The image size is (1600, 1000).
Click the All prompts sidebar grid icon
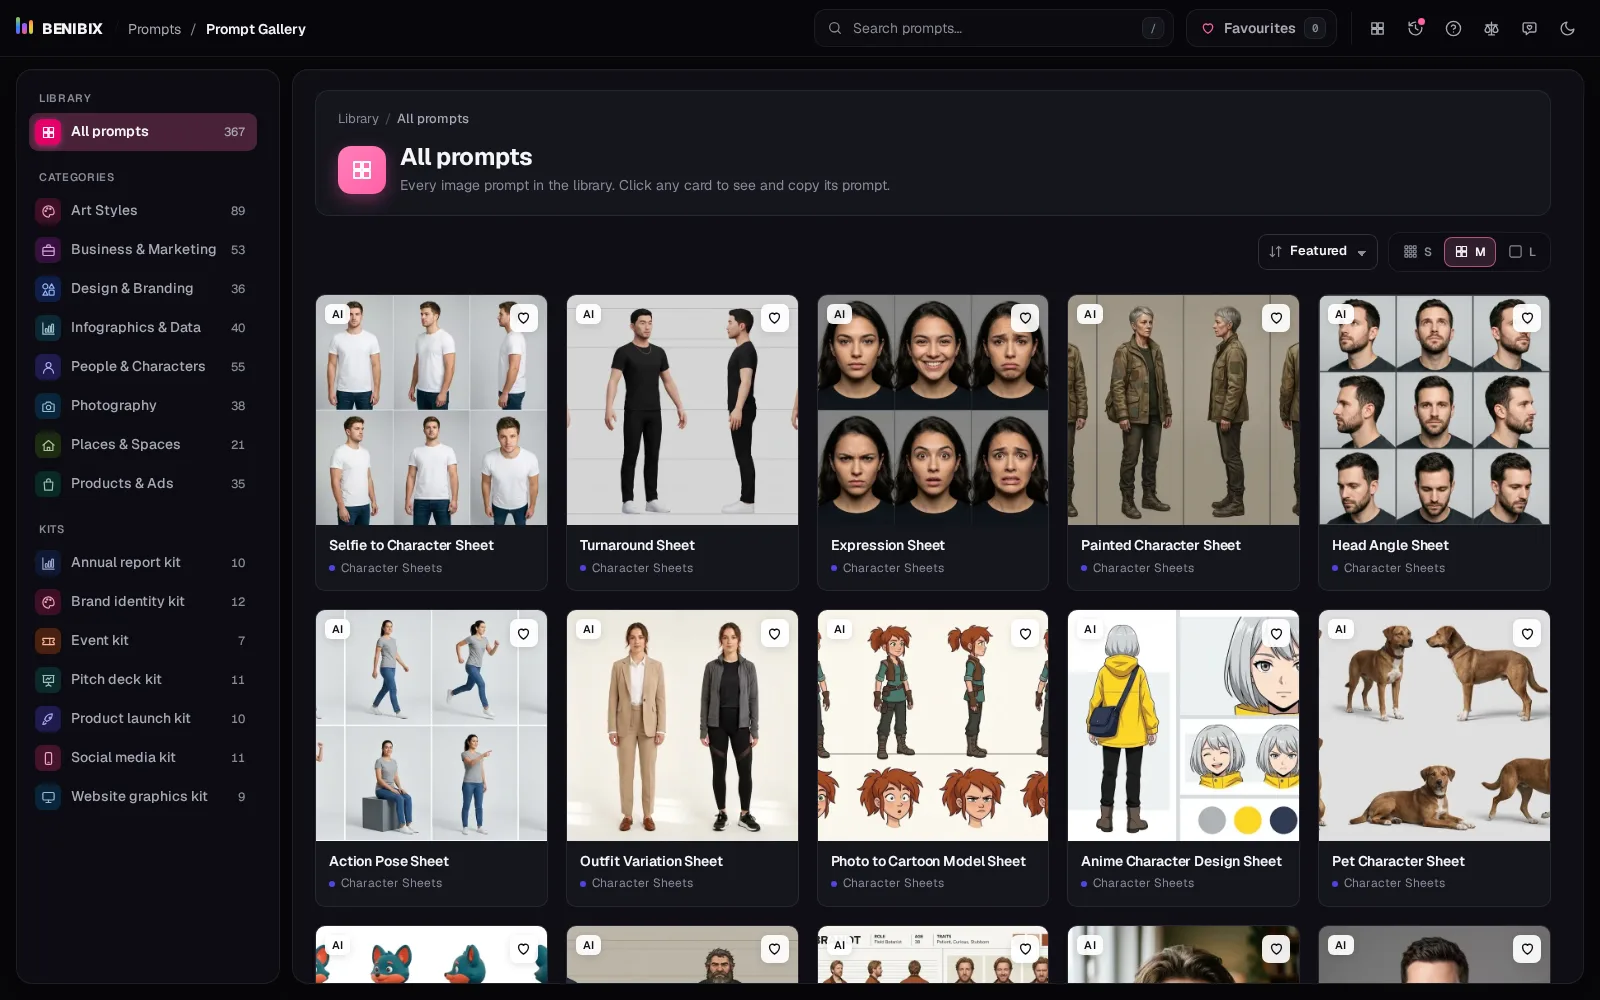click(x=48, y=132)
